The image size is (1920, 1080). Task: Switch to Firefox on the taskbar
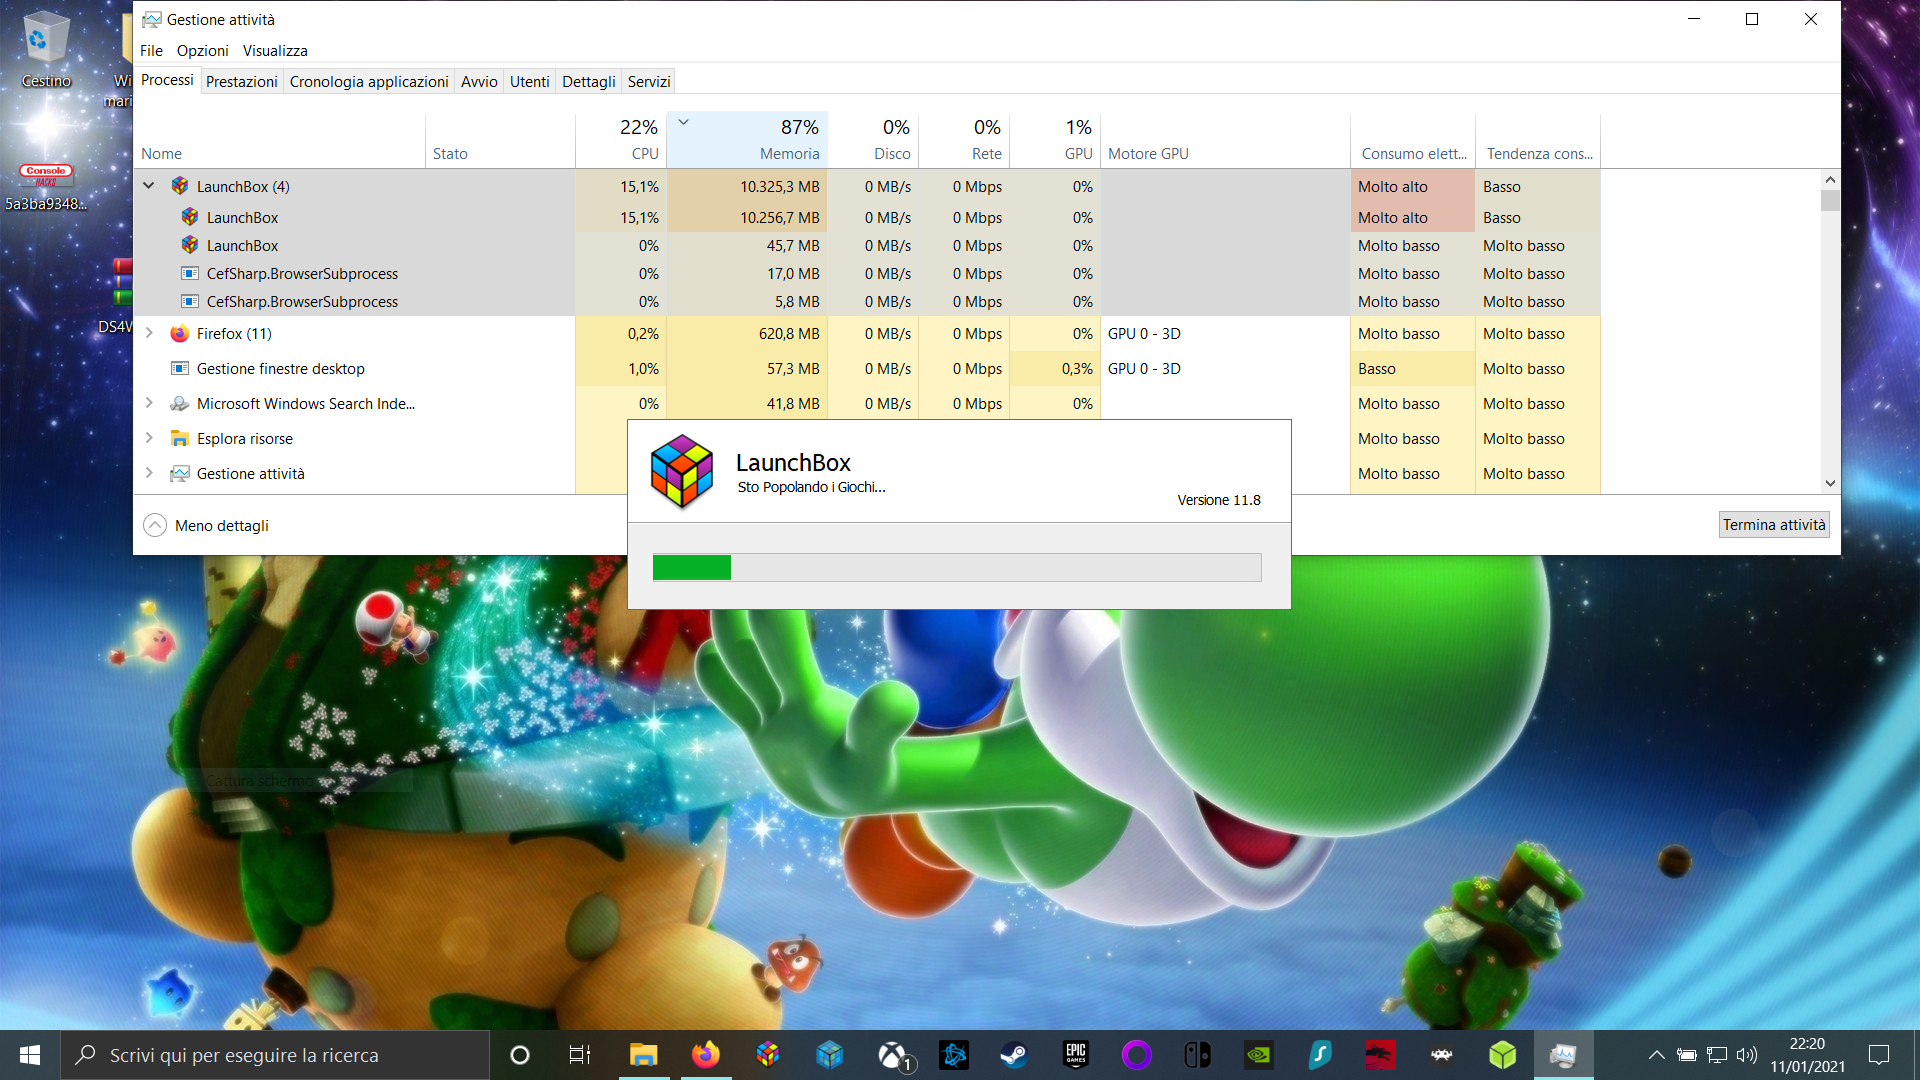coord(706,1055)
